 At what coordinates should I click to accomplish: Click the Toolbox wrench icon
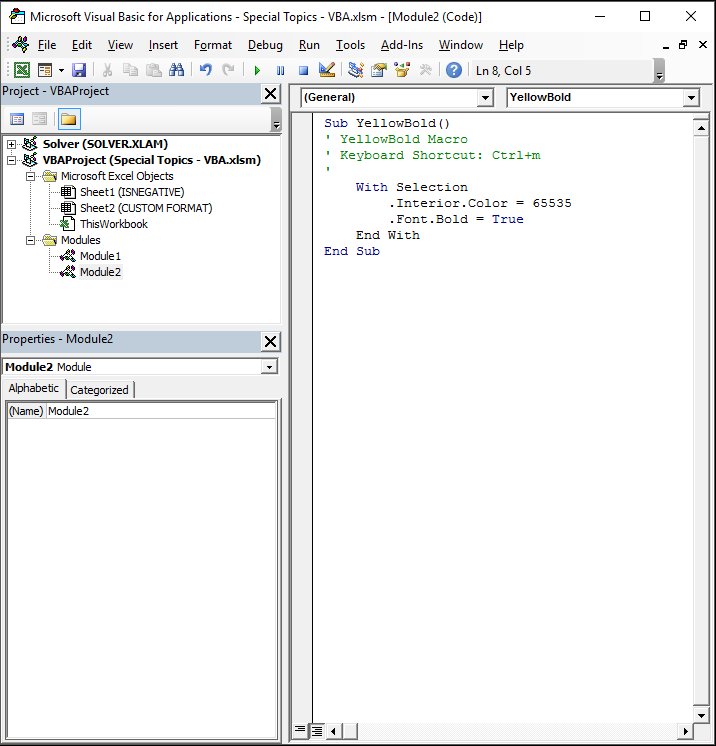tap(425, 70)
